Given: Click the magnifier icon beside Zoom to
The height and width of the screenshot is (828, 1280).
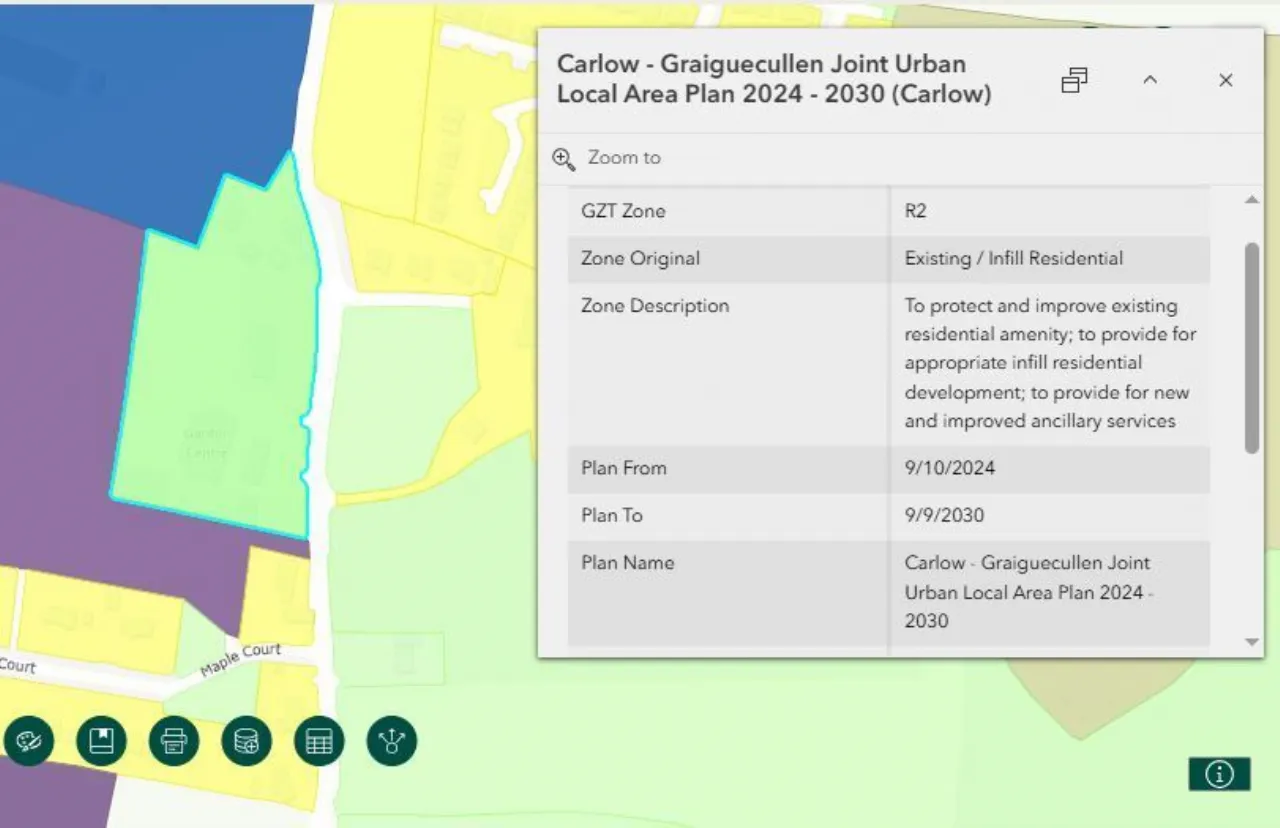Looking at the screenshot, I should coord(564,158).
